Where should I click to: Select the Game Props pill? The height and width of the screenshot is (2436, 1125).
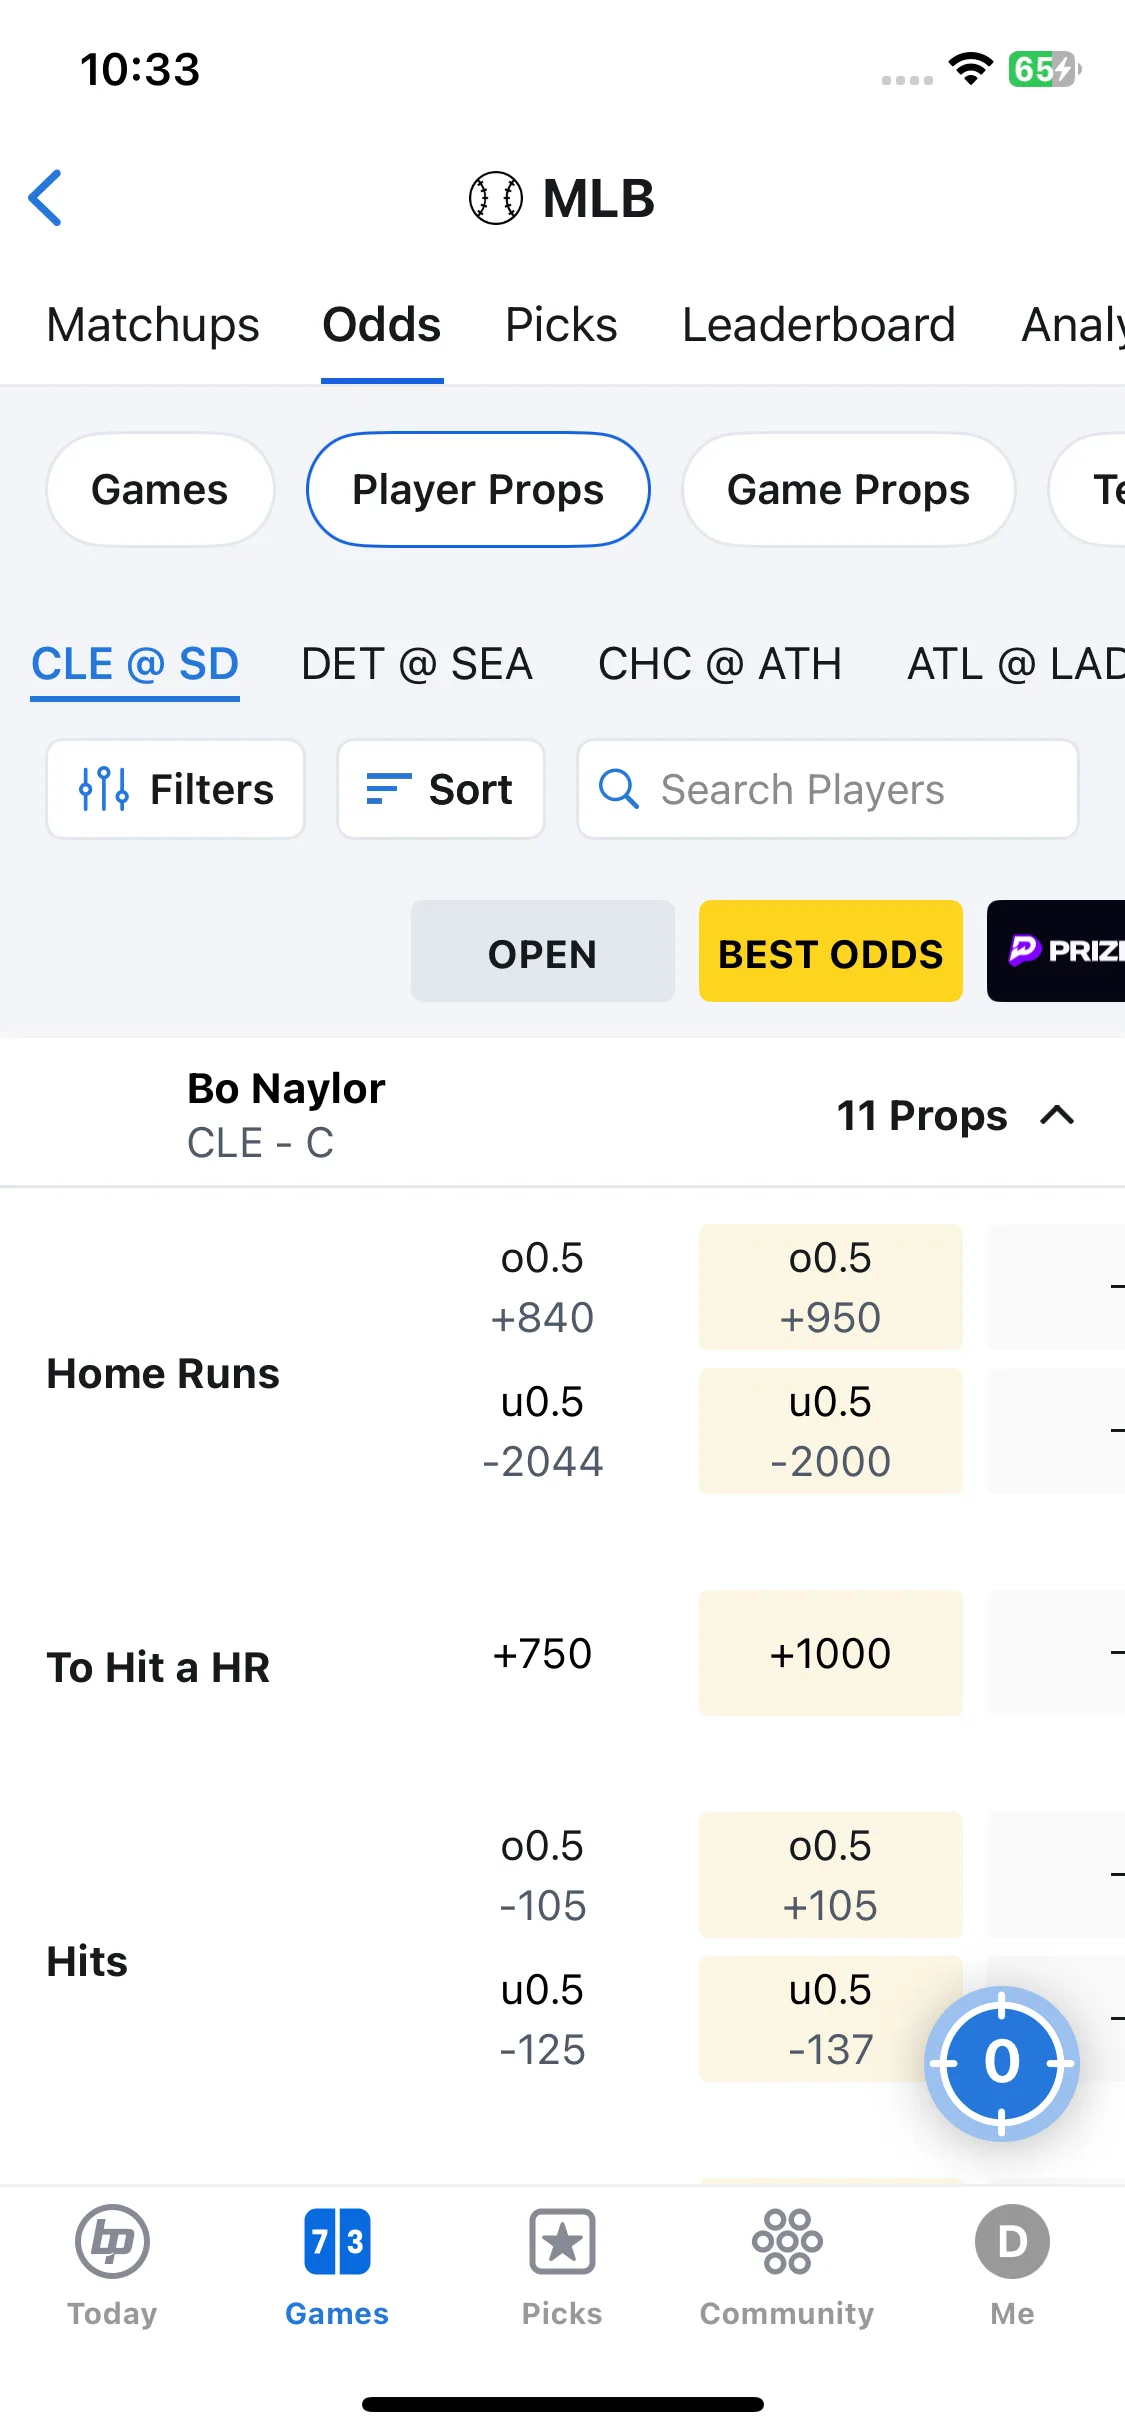(x=848, y=490)
